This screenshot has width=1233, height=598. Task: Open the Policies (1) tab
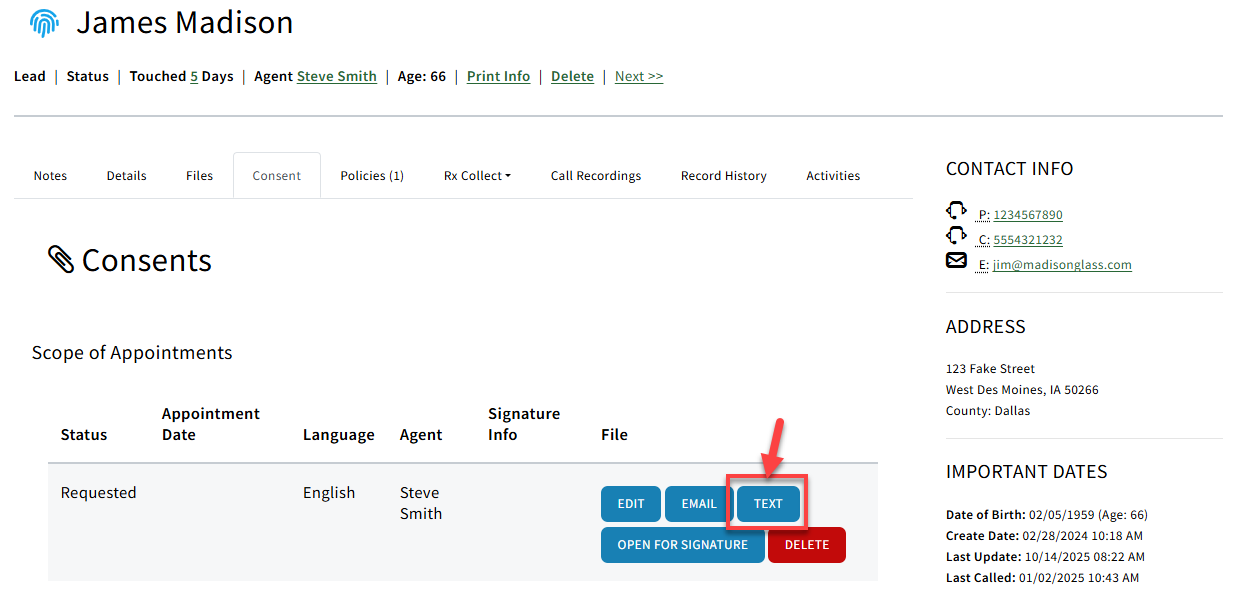click(371, 175)
